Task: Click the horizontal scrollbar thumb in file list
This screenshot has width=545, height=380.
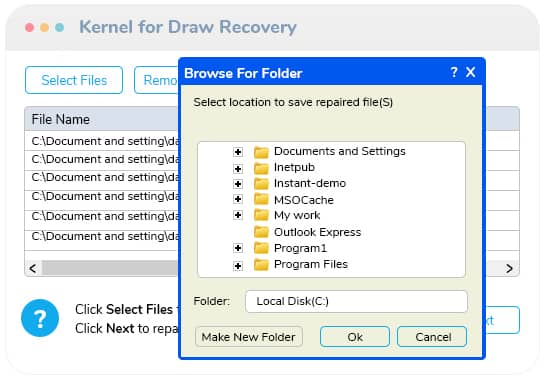Action: click(110, 268)
